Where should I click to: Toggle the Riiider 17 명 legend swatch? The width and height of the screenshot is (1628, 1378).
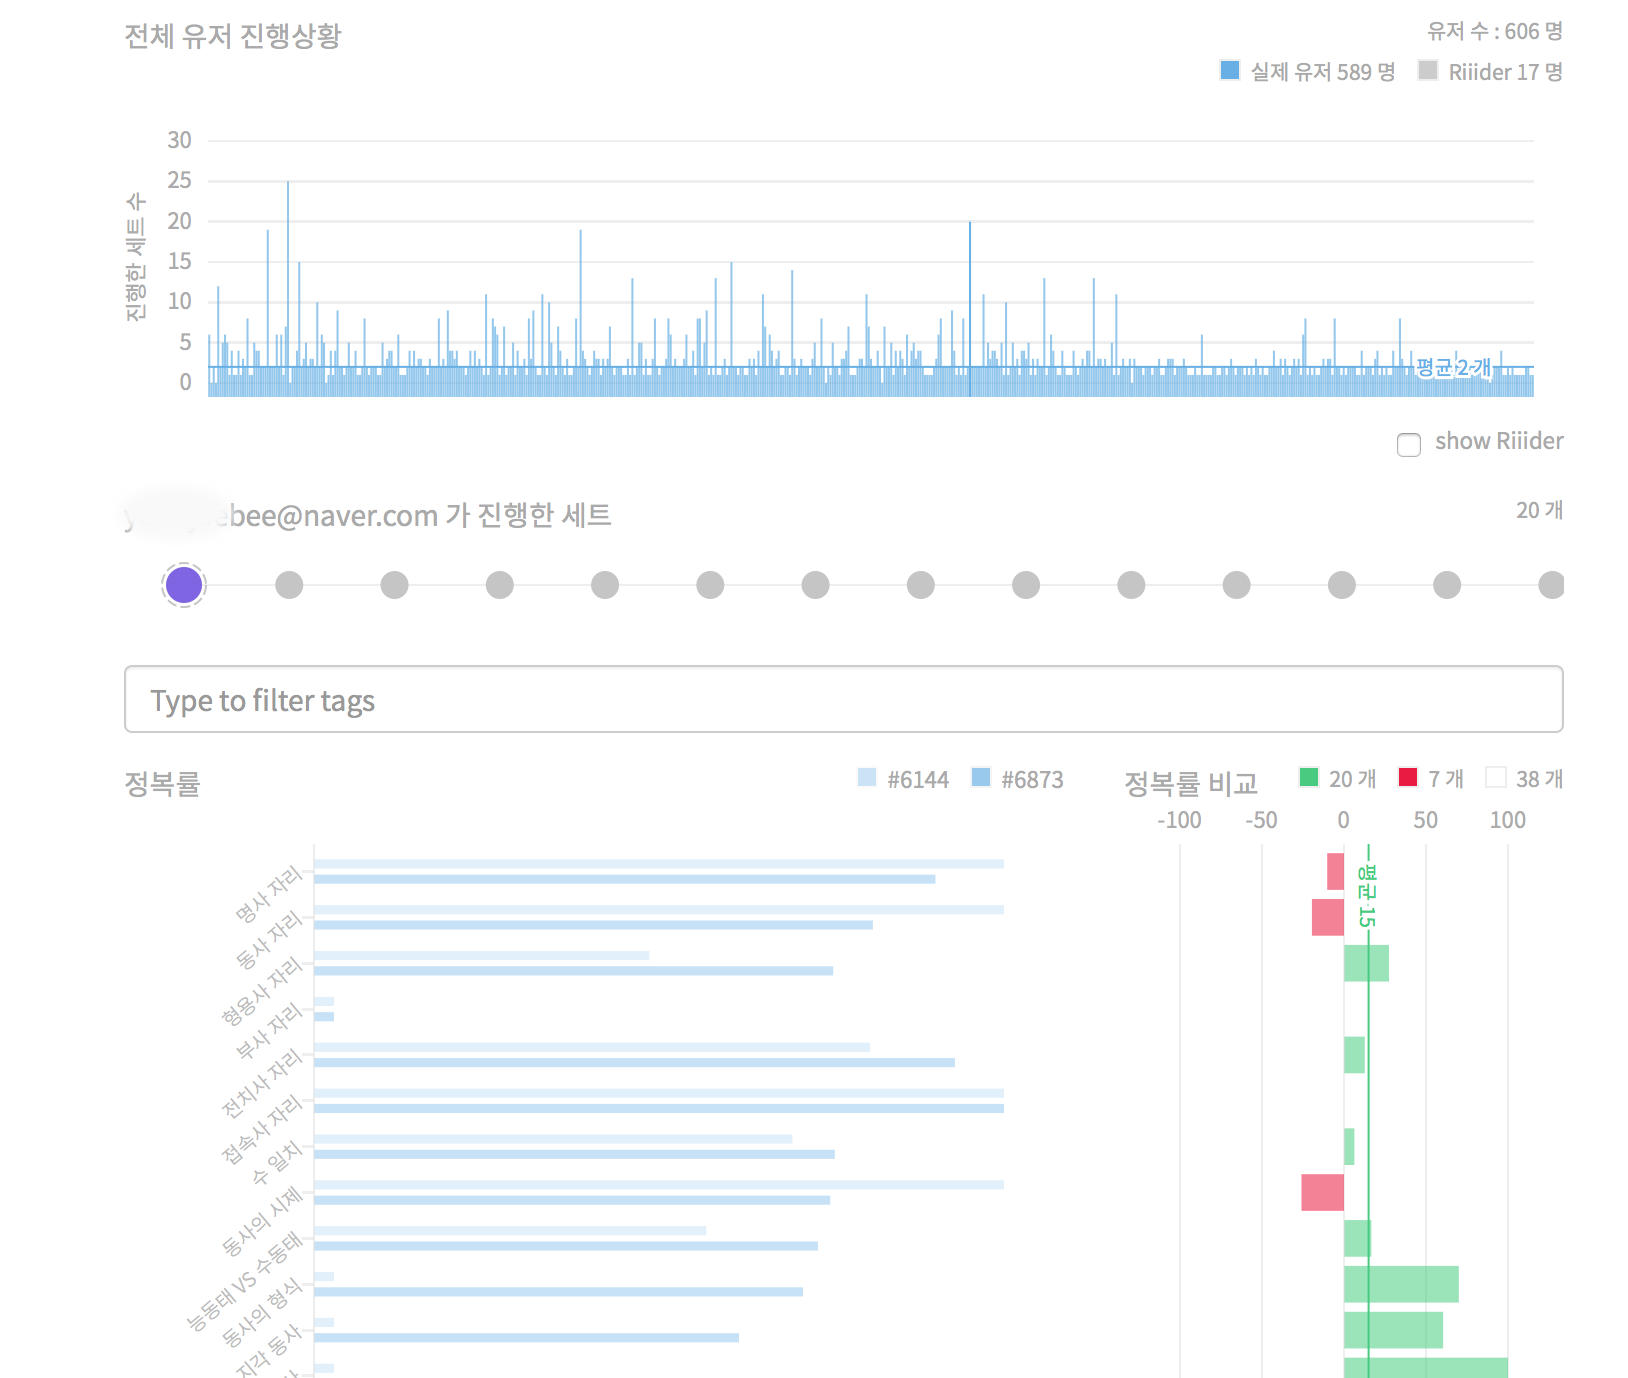(x=1428, y=70)
